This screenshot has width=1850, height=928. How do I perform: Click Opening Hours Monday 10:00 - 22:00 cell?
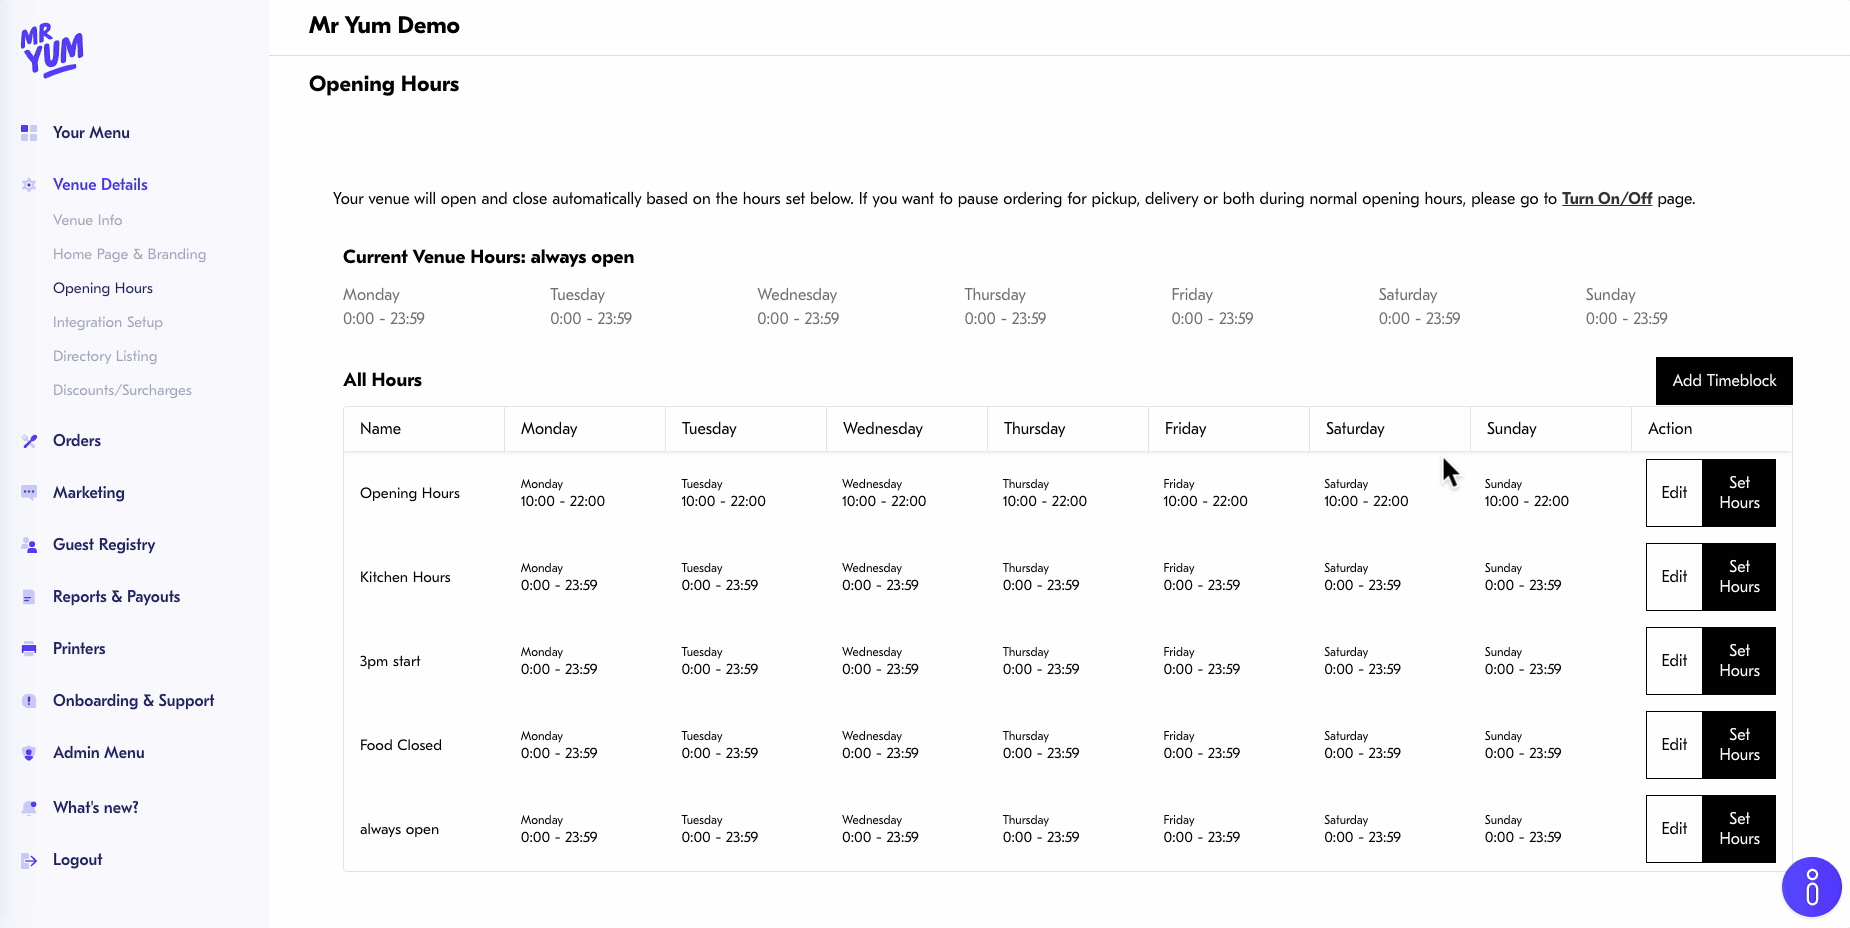click(x=563, y=493)
